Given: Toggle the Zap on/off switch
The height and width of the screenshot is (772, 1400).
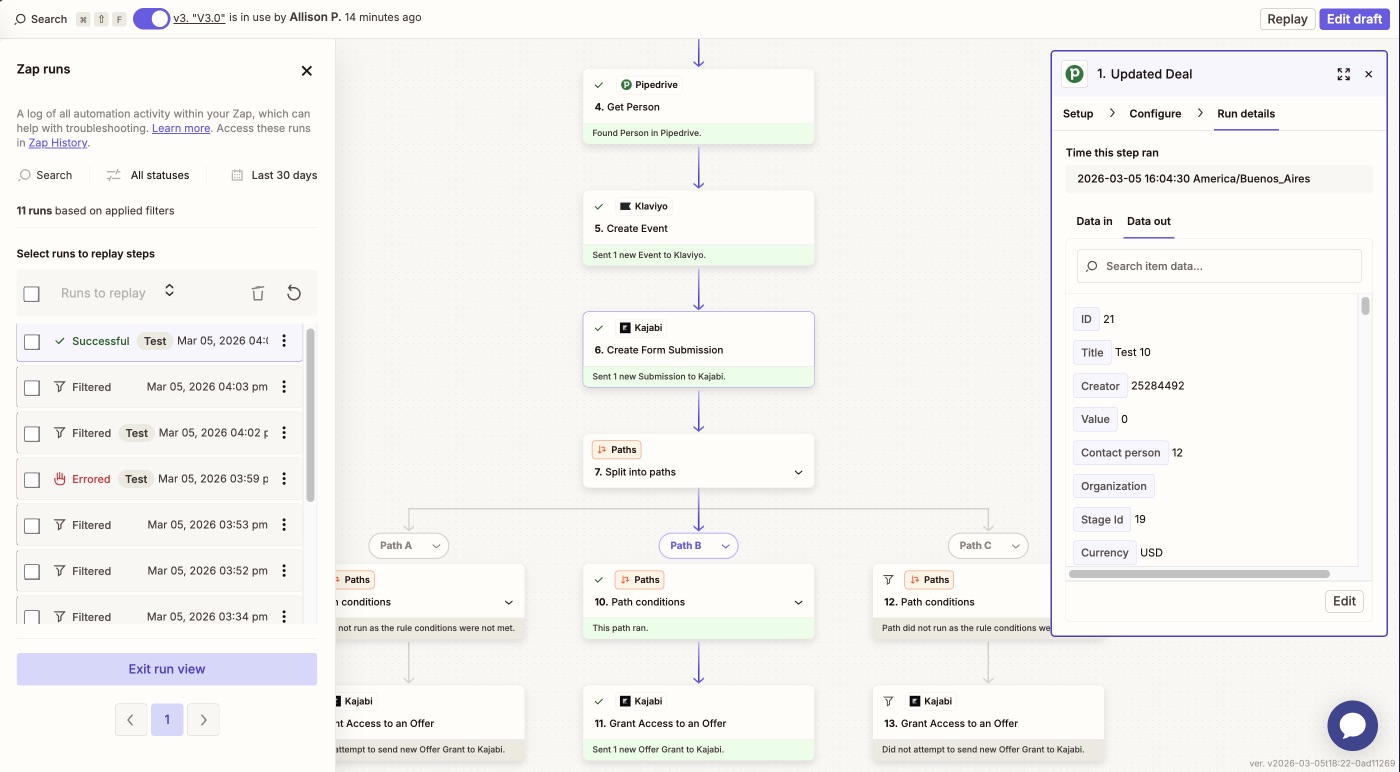Looking at the screenshot, I should click(151, 18).
